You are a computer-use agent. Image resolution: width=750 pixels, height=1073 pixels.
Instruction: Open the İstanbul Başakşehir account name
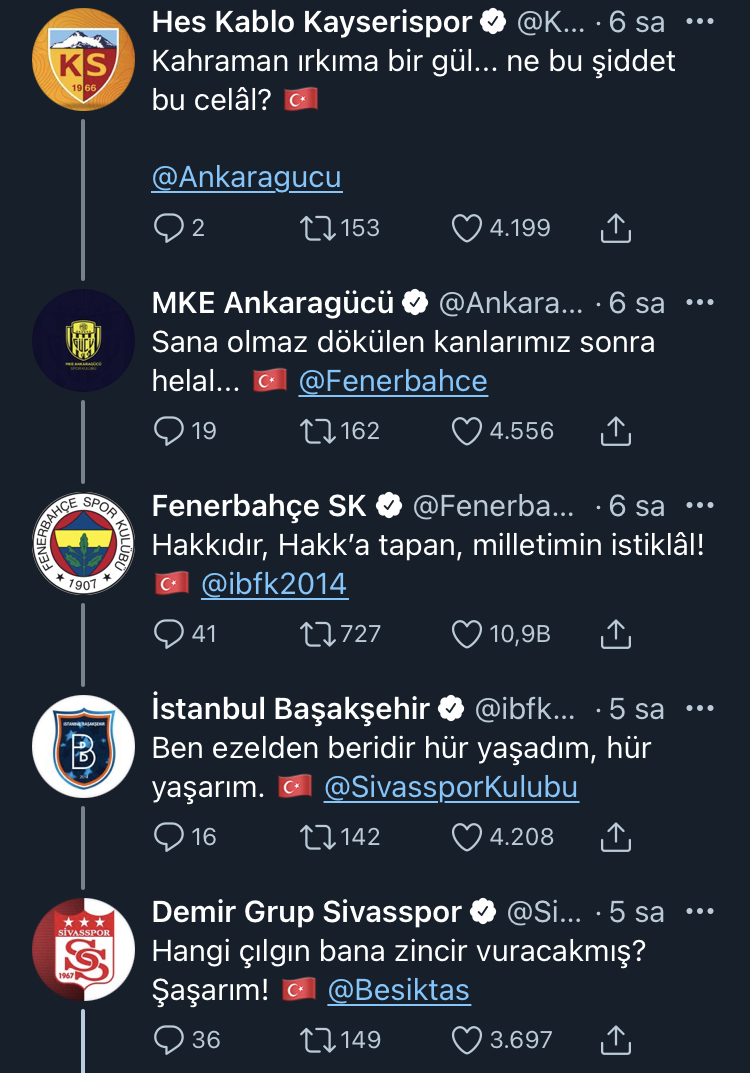[x=291, y=709]
